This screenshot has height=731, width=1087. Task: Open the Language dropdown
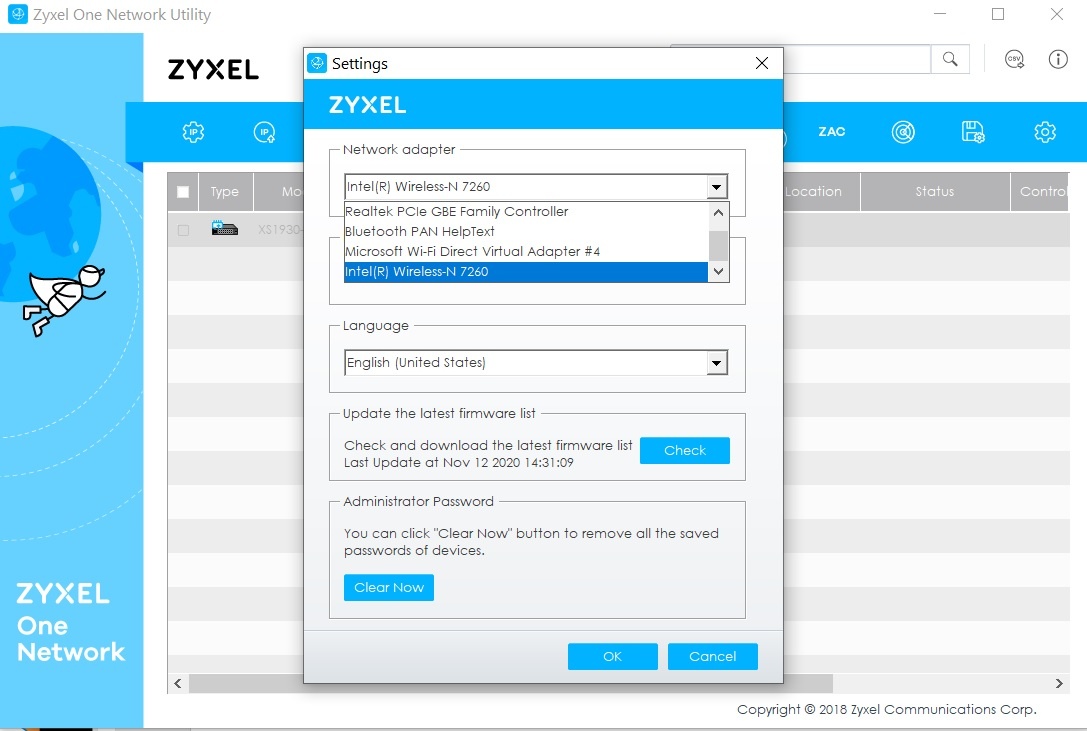click(716, 363)
